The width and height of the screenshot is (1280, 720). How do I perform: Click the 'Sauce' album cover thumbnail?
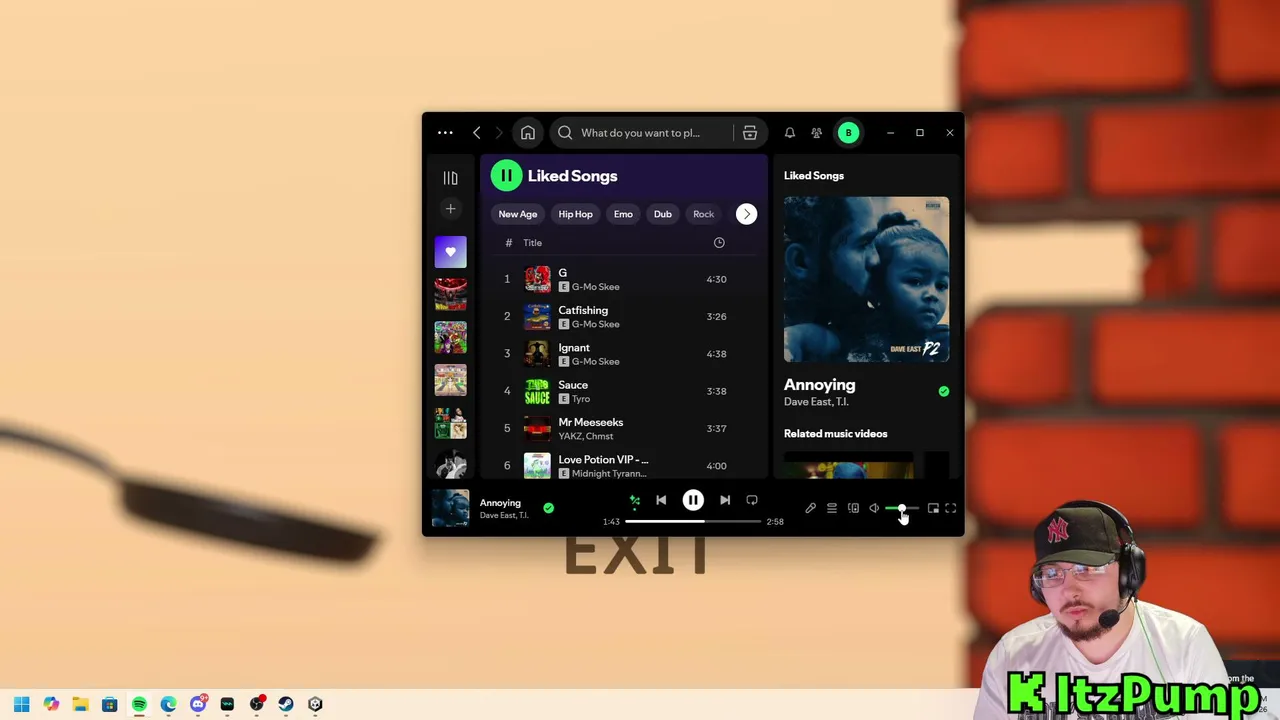point(537,391)
